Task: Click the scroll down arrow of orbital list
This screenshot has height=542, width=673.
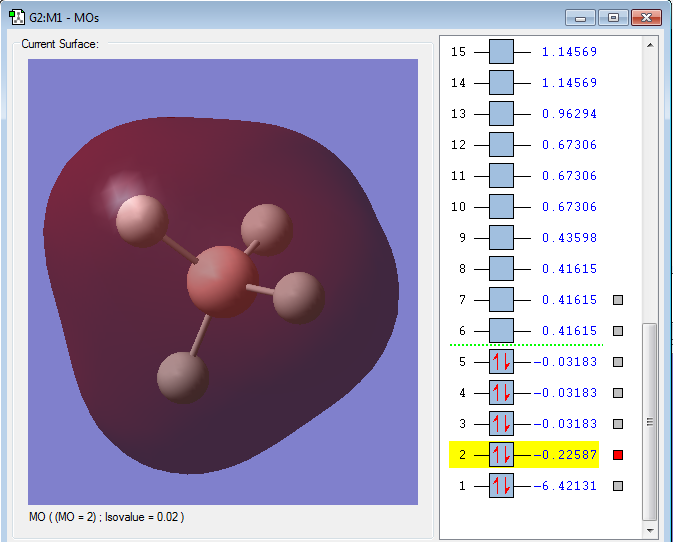Action: point(650,529)
